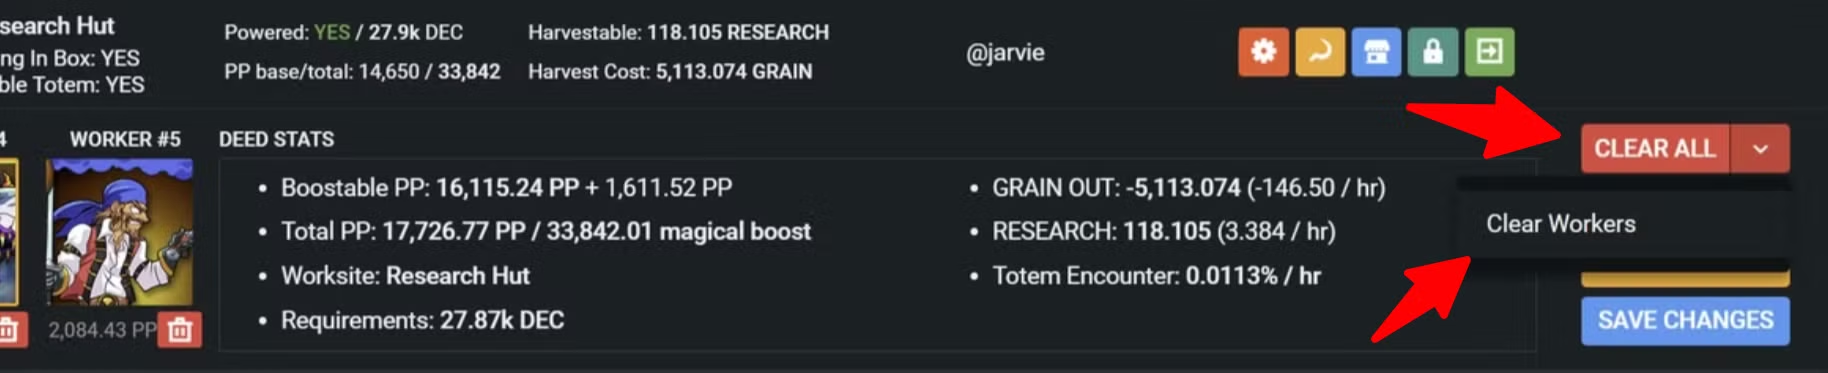Select the partially visible worker card thumbnail
Screen dimensions: 1828x373
[x=9, y=232]
